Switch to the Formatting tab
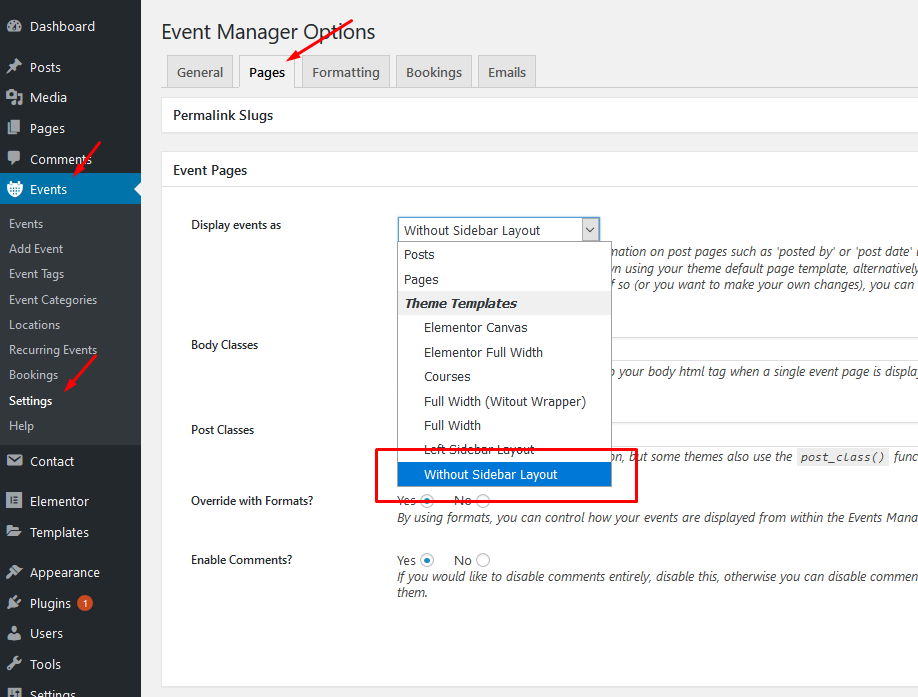Image resolution: width=918 pixels, height=697 pixels. click(x=345, y=72)
